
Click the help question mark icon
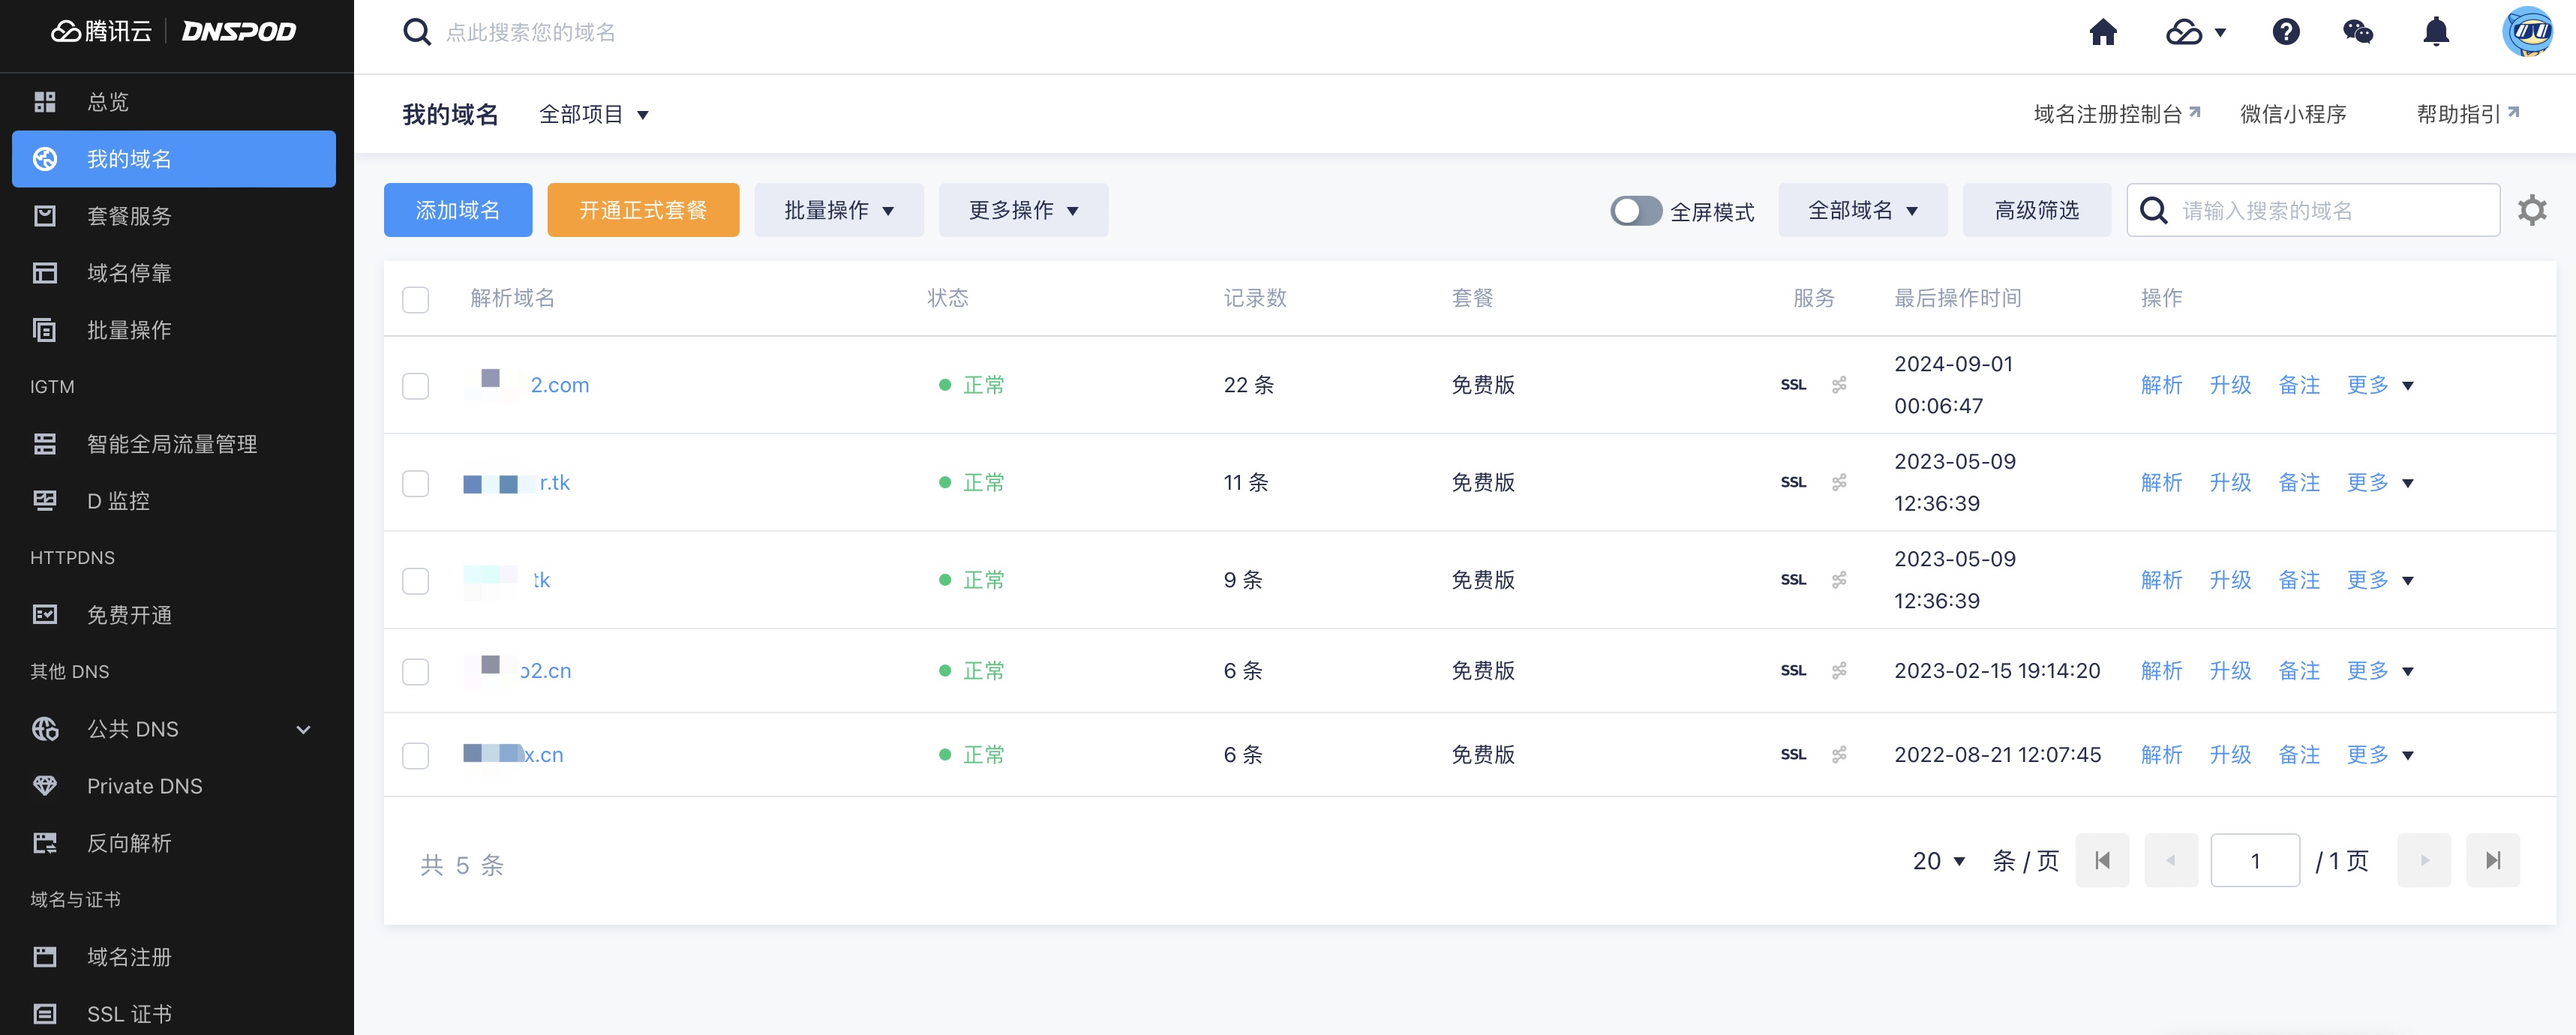click(2286, 32)
